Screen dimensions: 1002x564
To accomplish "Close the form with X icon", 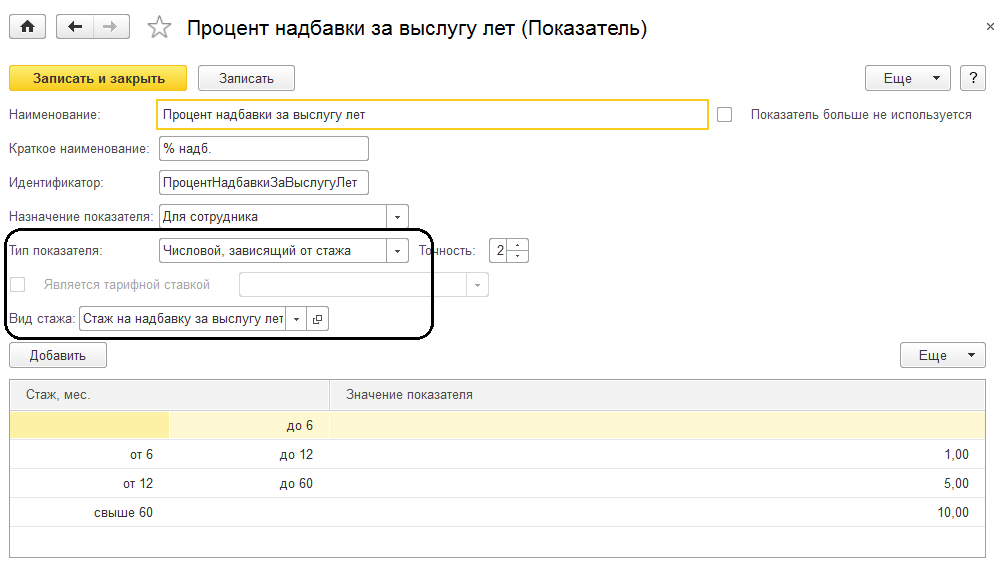I will pos(990,28).
